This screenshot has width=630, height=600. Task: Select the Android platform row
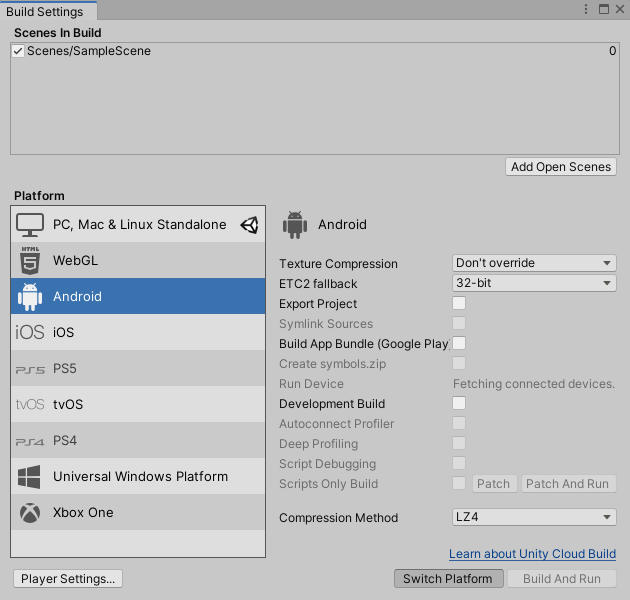point(138,296)
